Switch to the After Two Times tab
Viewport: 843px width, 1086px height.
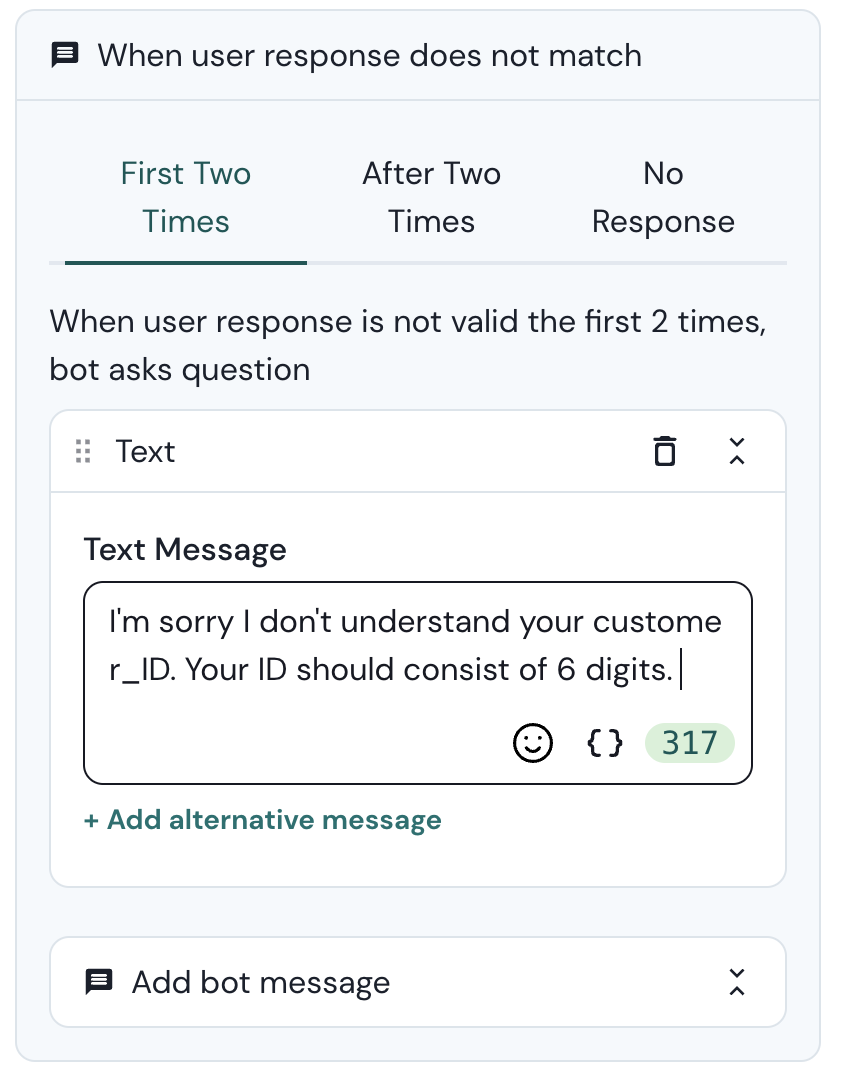pos(431,197)
